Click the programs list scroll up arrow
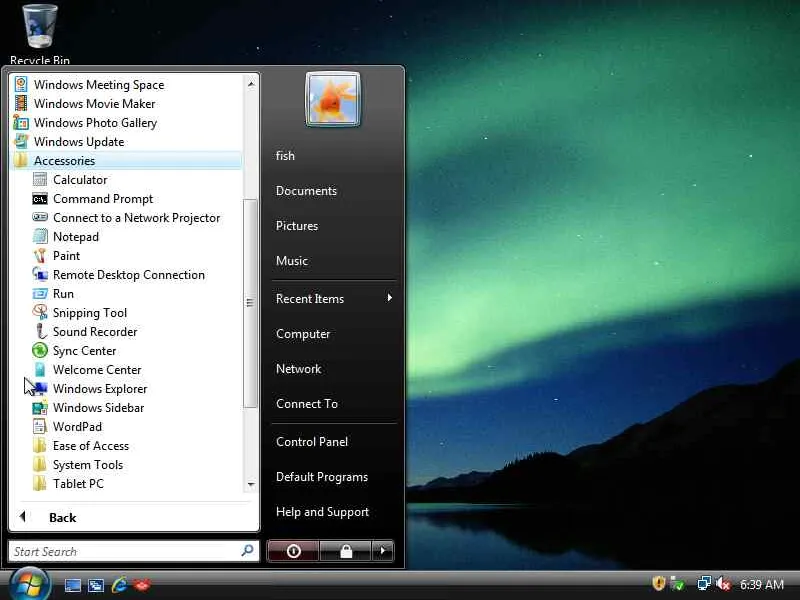Screen dimensions: 800x600 click(x=251, y=84)
